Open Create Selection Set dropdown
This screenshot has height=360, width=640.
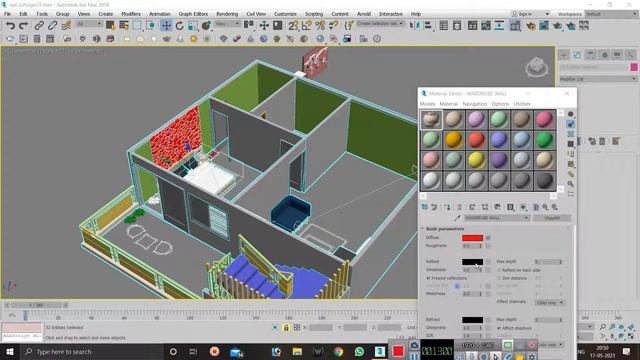tap(380, 24)
